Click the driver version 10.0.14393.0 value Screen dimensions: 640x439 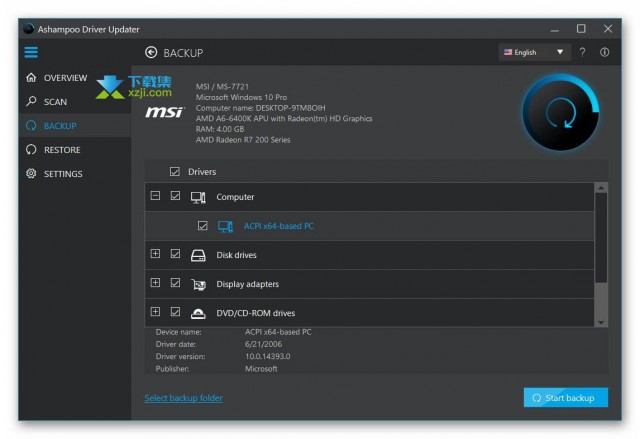268,356
